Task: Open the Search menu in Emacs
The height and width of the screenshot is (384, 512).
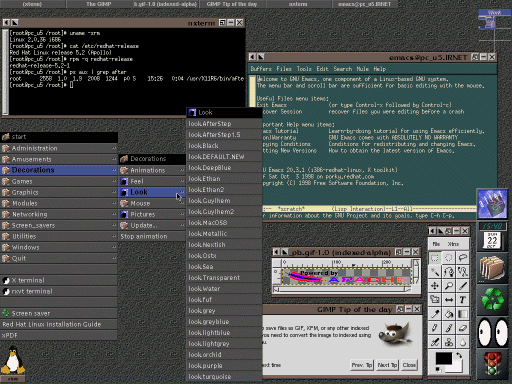Action: click(343, 69)
